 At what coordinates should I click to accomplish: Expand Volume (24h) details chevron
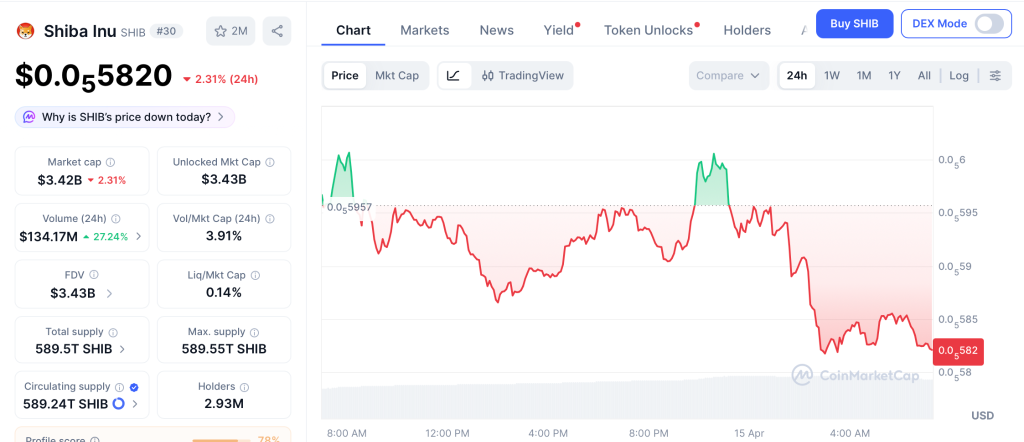click(138, 237)
